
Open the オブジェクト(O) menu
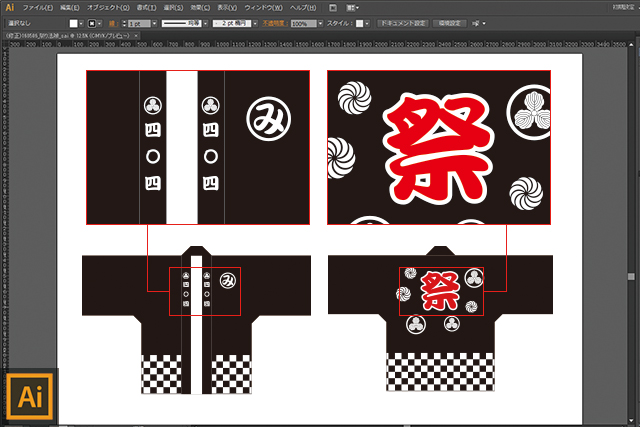pos(105,7)
